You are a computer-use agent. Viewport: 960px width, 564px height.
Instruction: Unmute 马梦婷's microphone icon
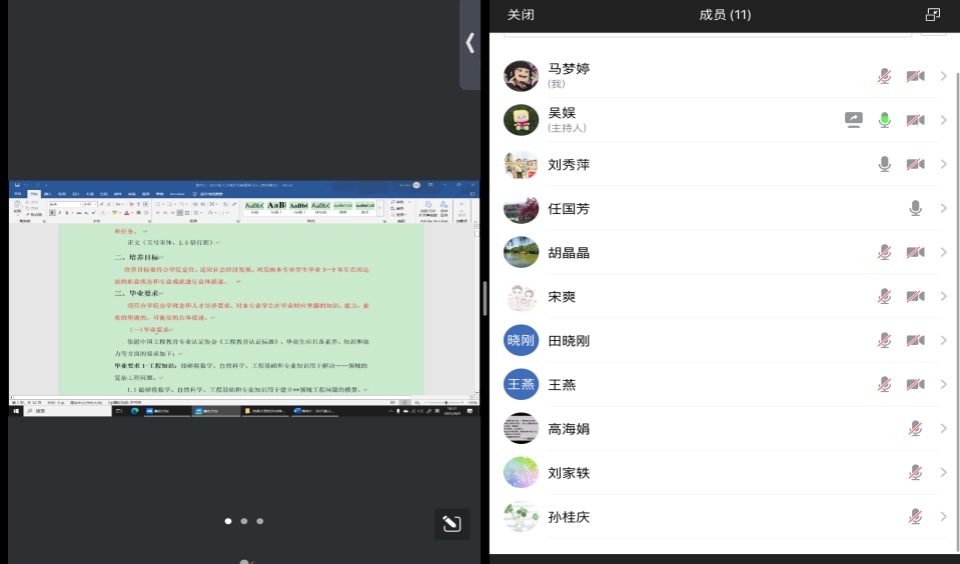tap(884, 76)
